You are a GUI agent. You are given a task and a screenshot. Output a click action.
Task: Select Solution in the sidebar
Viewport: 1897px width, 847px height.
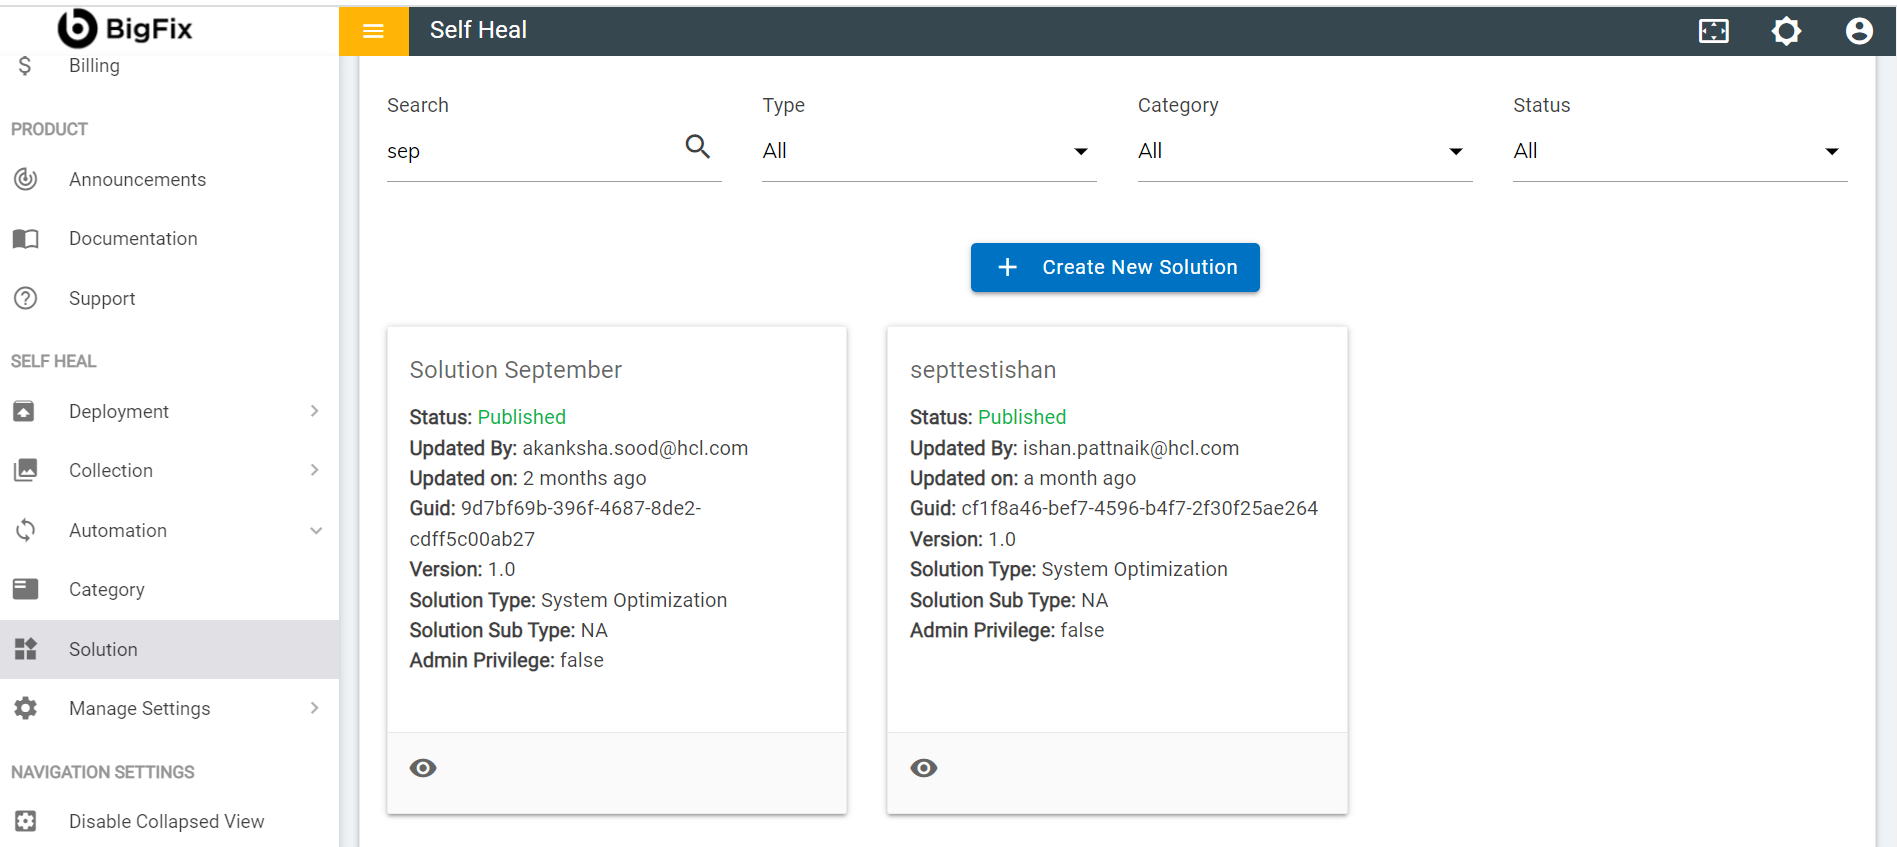(x=103, y=649)
